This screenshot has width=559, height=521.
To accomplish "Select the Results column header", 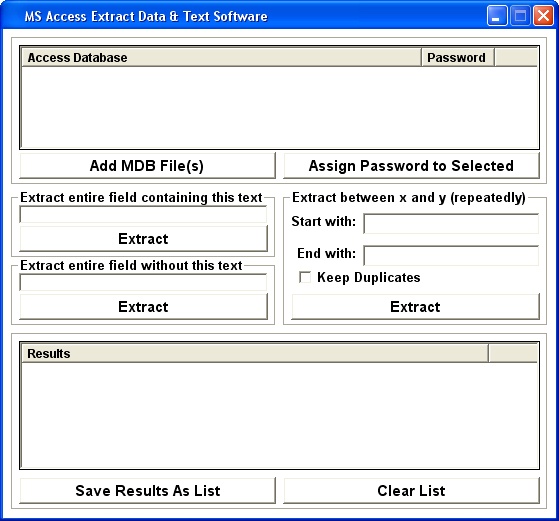I will click(x=255, y=353).
